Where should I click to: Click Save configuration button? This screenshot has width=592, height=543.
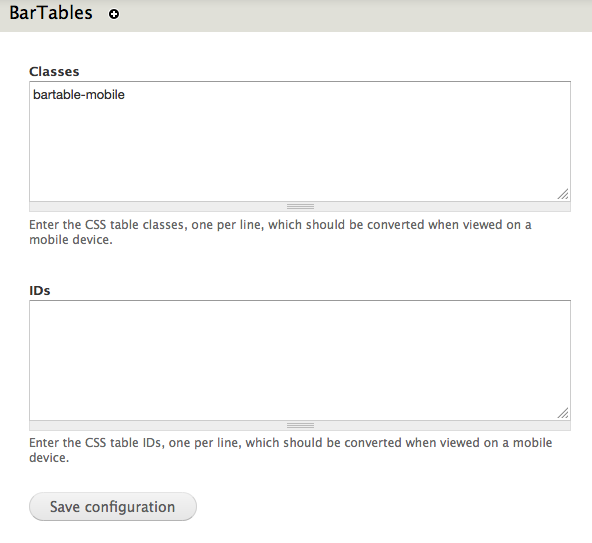pos(113,507)
